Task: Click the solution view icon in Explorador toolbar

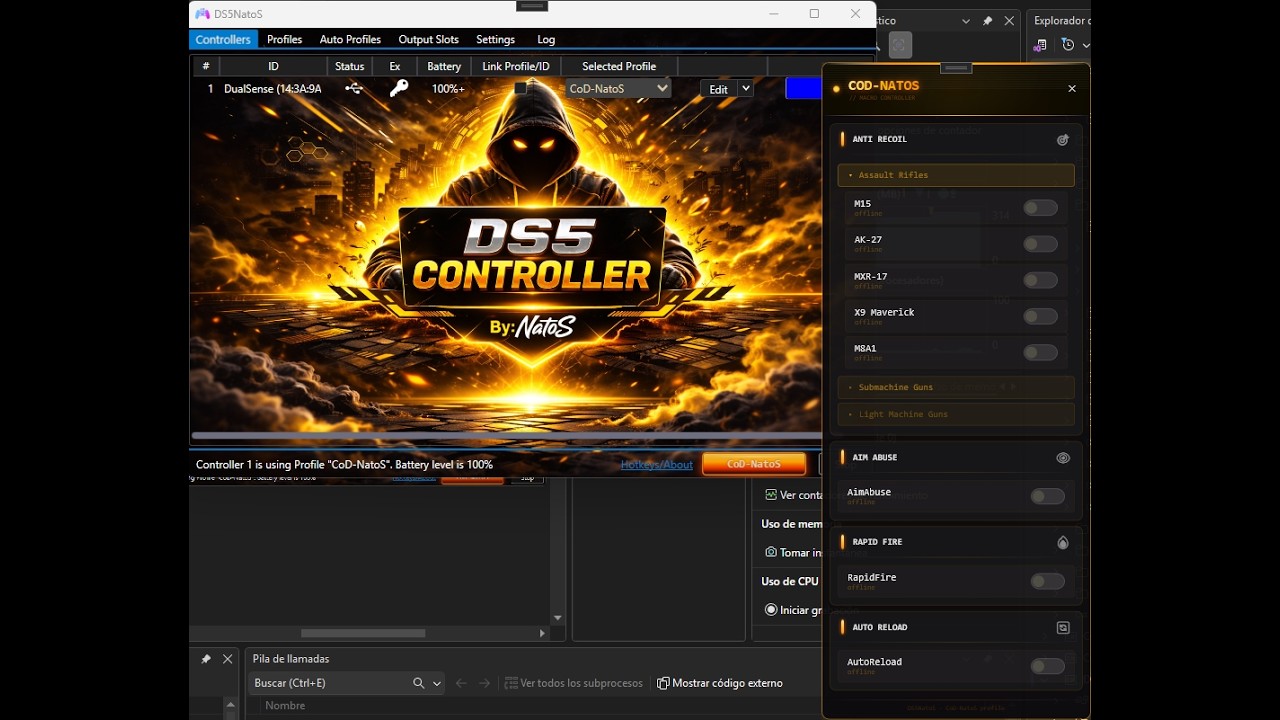Action: coord(1041,45)
